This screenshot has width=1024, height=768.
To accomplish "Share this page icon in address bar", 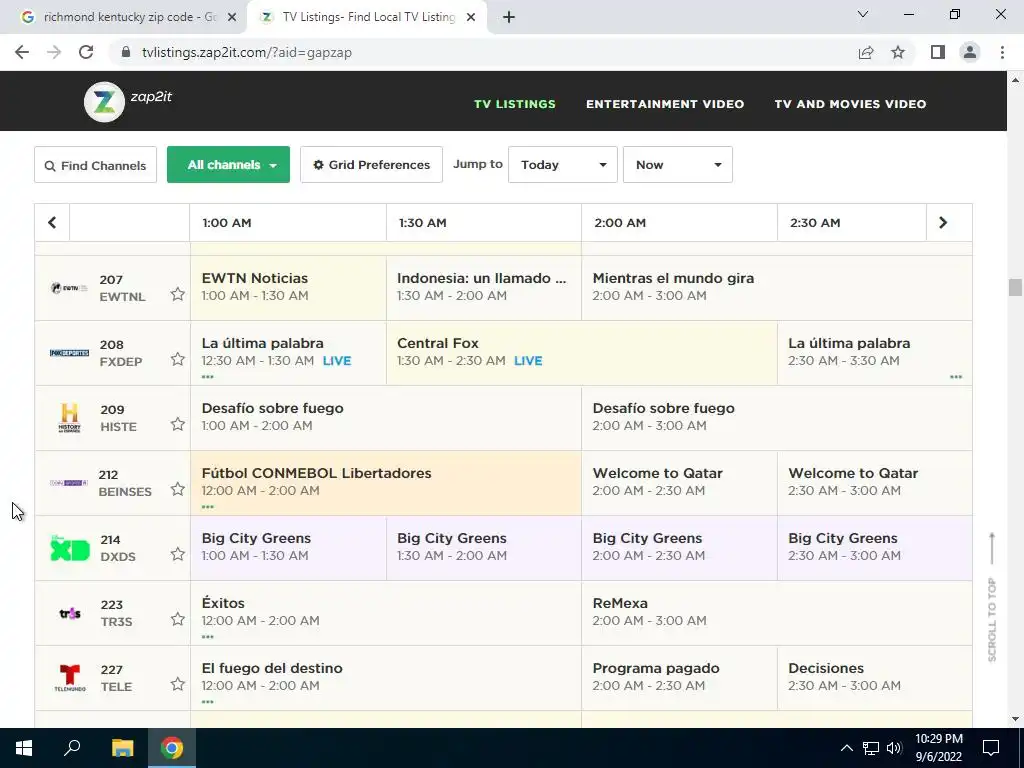I will coord(866,52).
